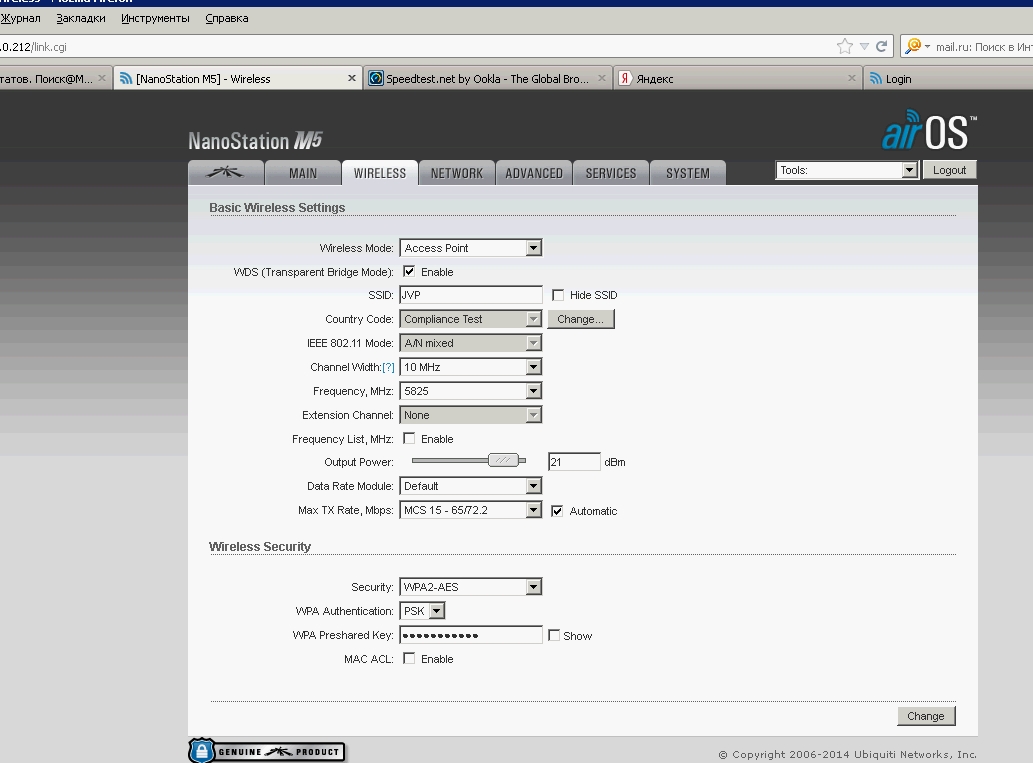Uncheck Automatic for Max TX Rate
This screenshot has width=1033, height=763.
[x=557, y=511]
